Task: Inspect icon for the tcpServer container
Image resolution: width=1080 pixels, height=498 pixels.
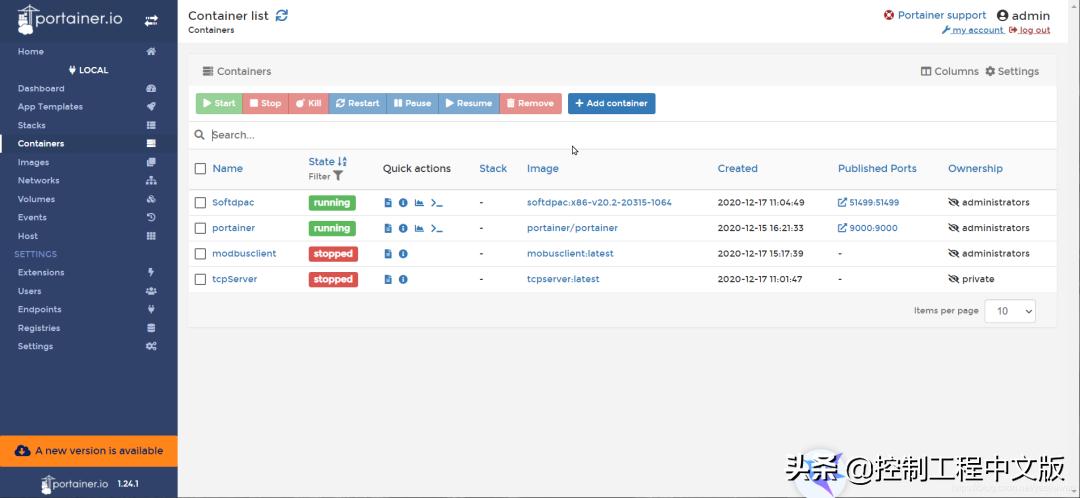Action: coord(403,280)
